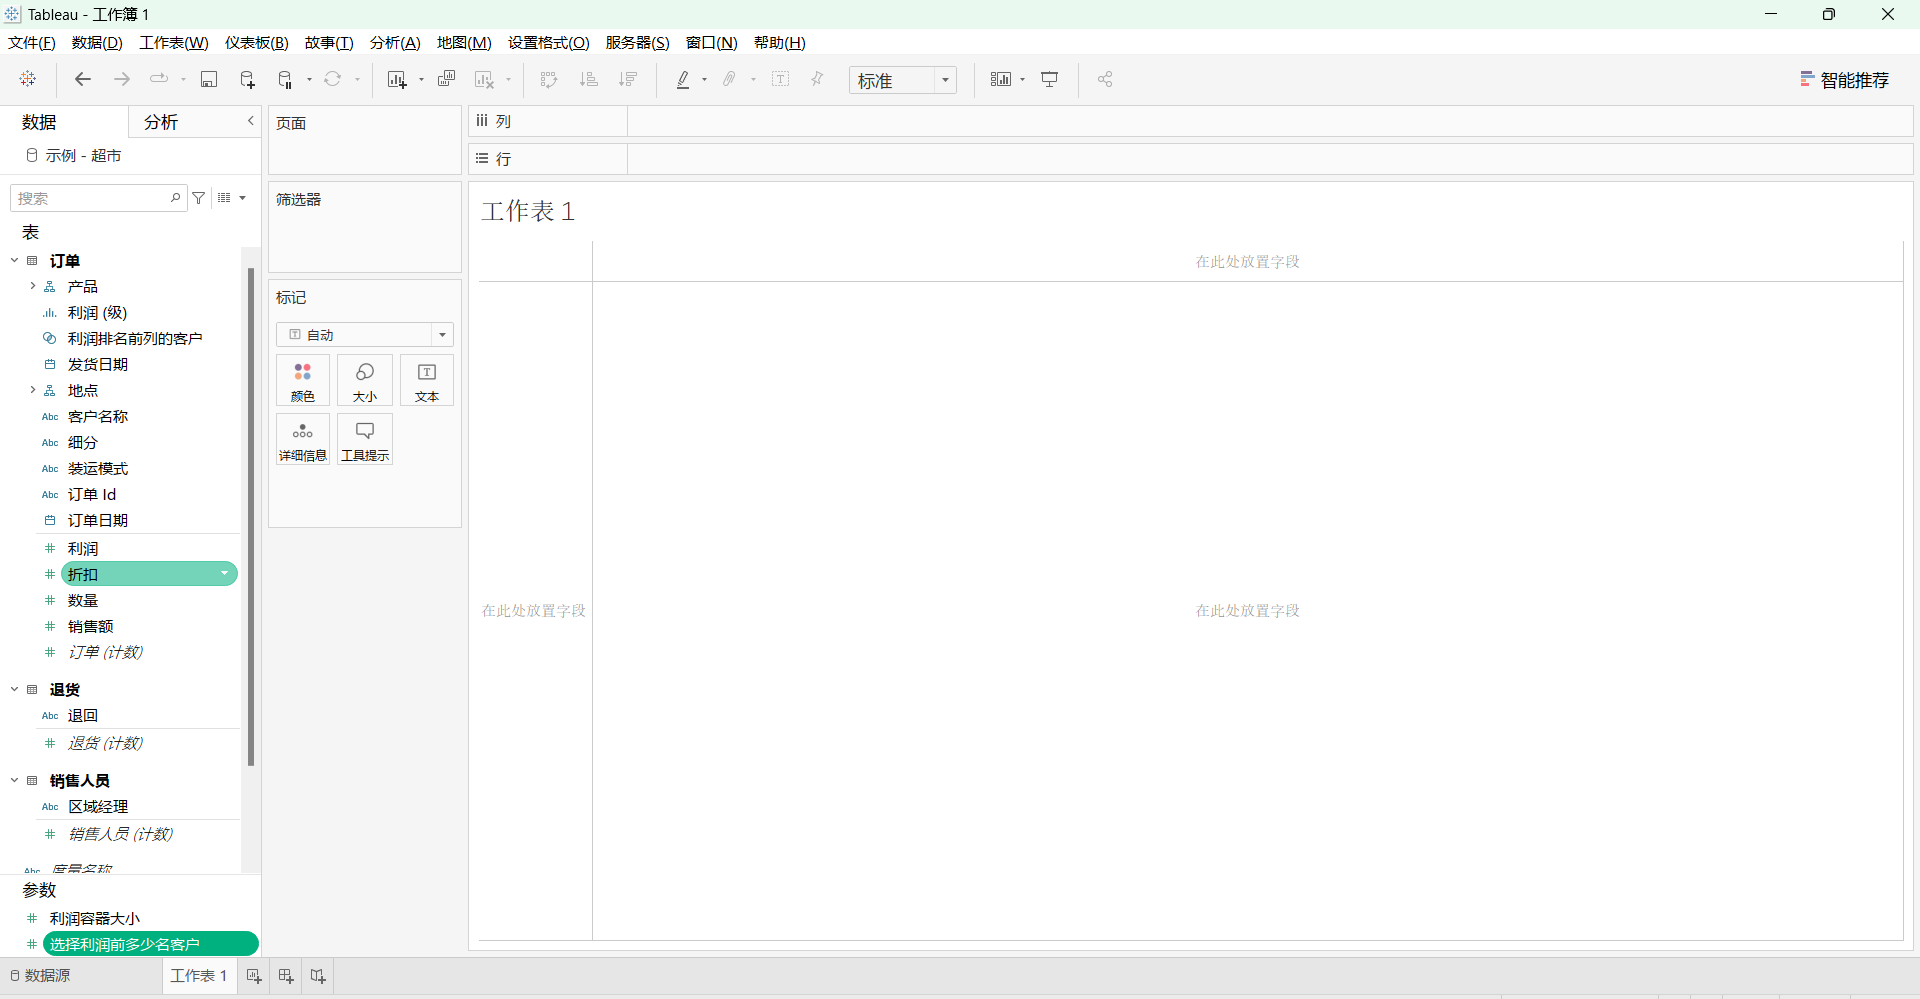
Task: Click the fix axes pin icon
Action: pyautogui.click(x=818, y=79)
